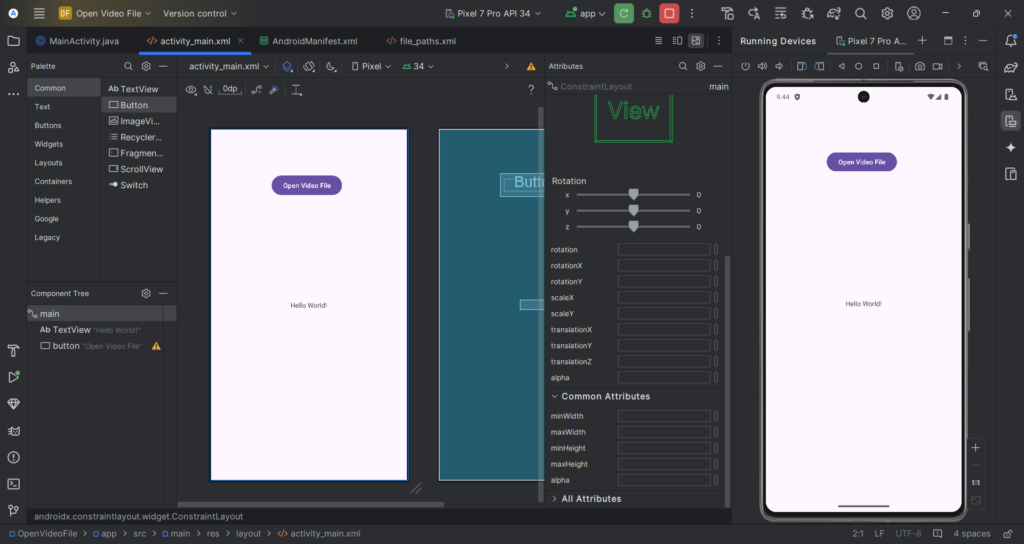Switch to AndroidManifest.xml tab
The width and height of the screenshot is (1024, 544).
[x=308, y=40]
